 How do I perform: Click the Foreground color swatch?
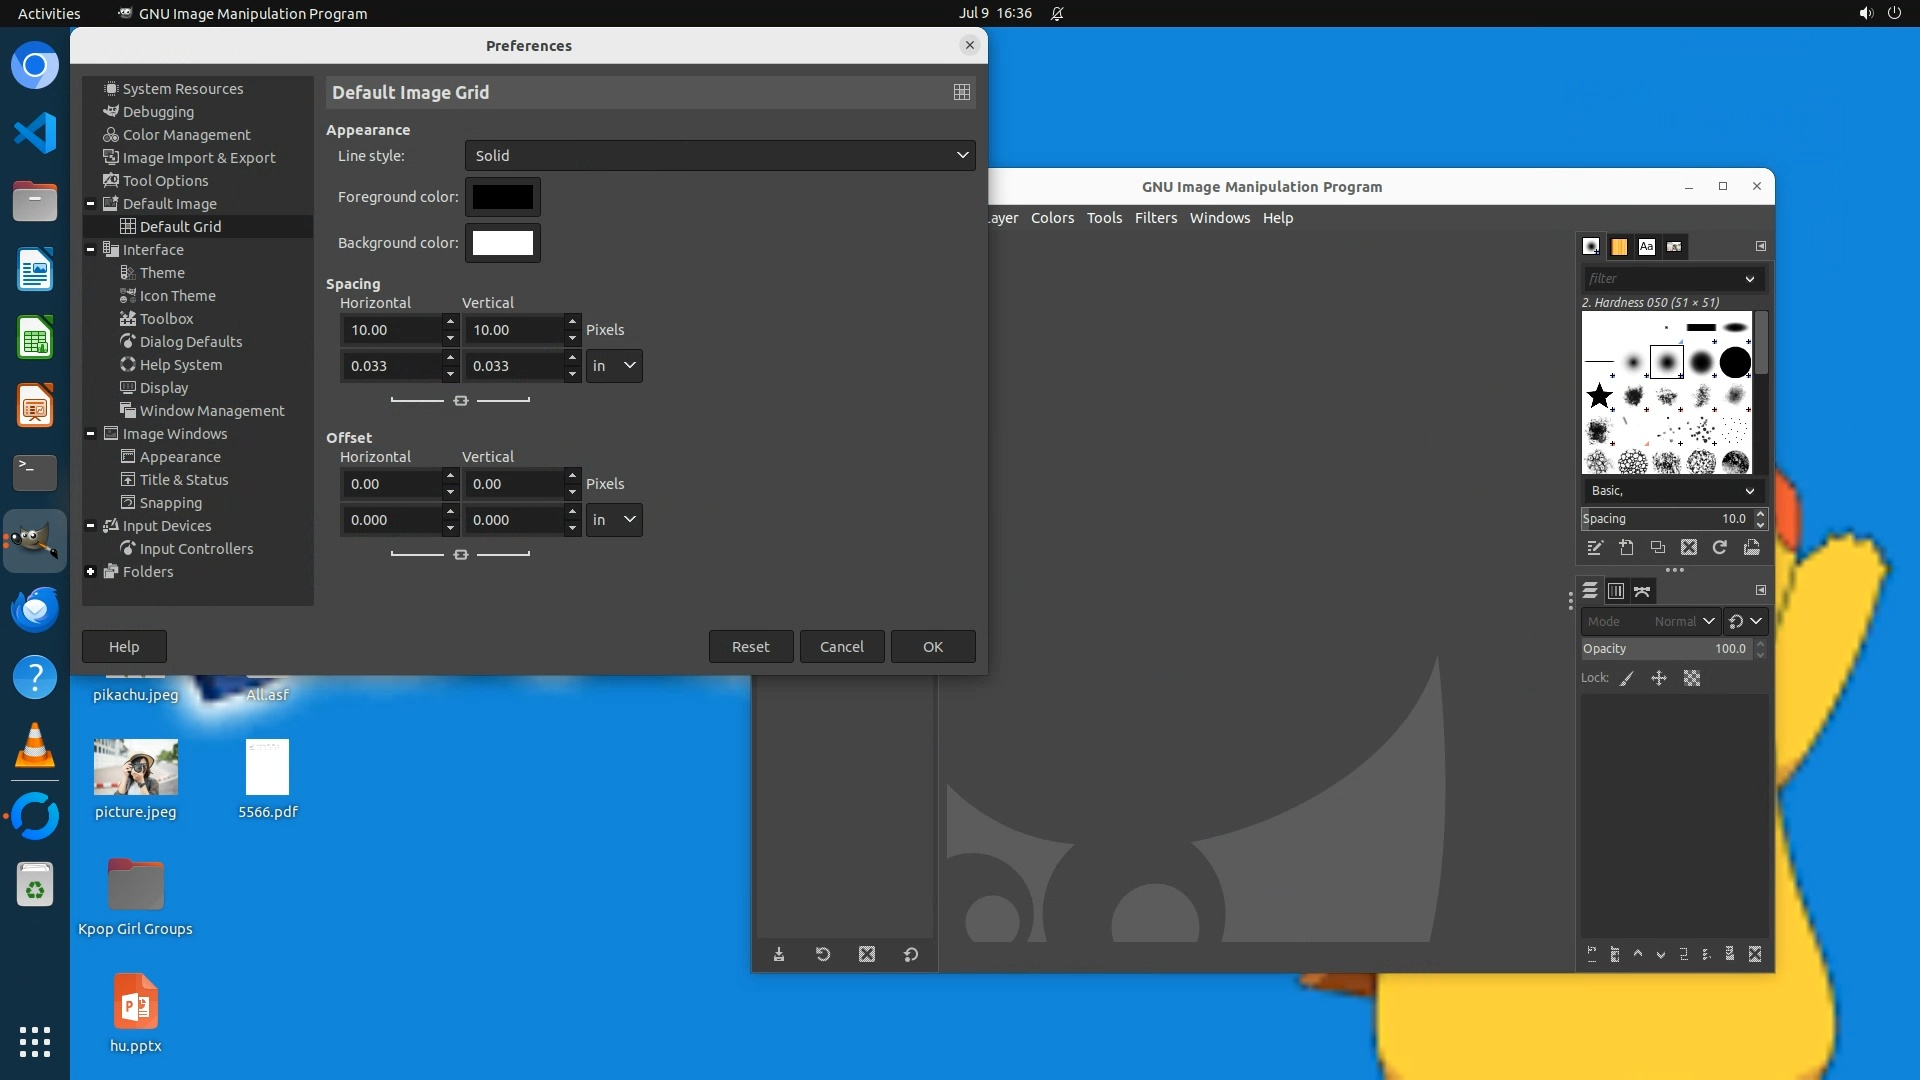click(x=502, y=198)
